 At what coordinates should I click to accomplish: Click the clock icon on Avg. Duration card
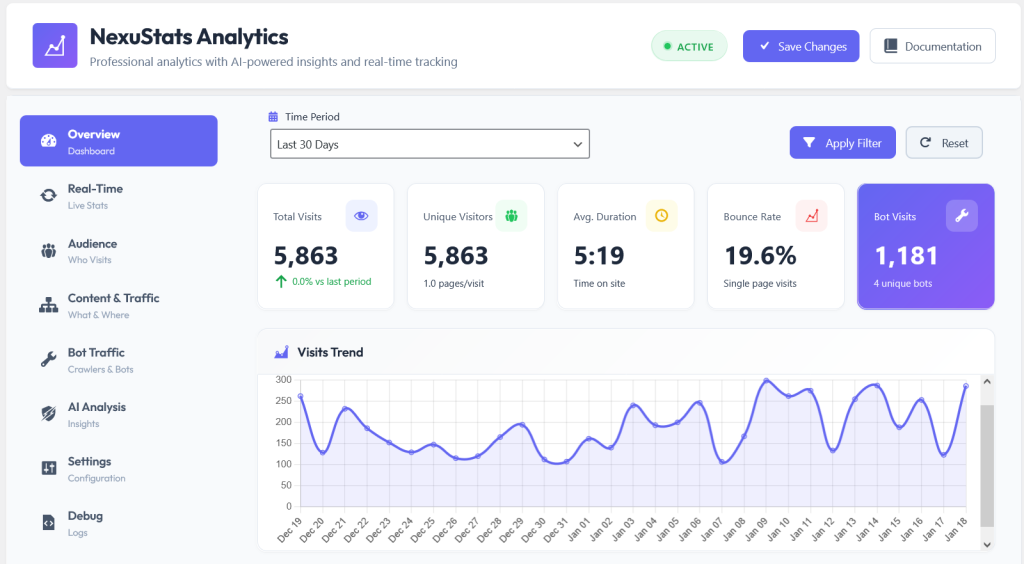[x=662, y=216]
